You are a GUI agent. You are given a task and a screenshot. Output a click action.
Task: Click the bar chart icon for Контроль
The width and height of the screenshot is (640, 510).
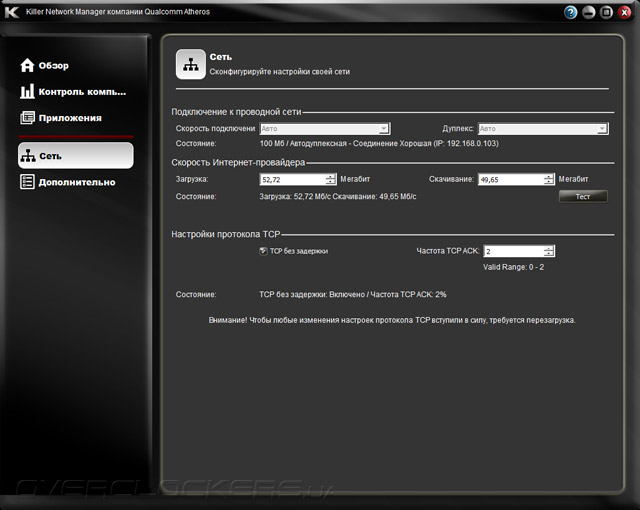point(27,91)
